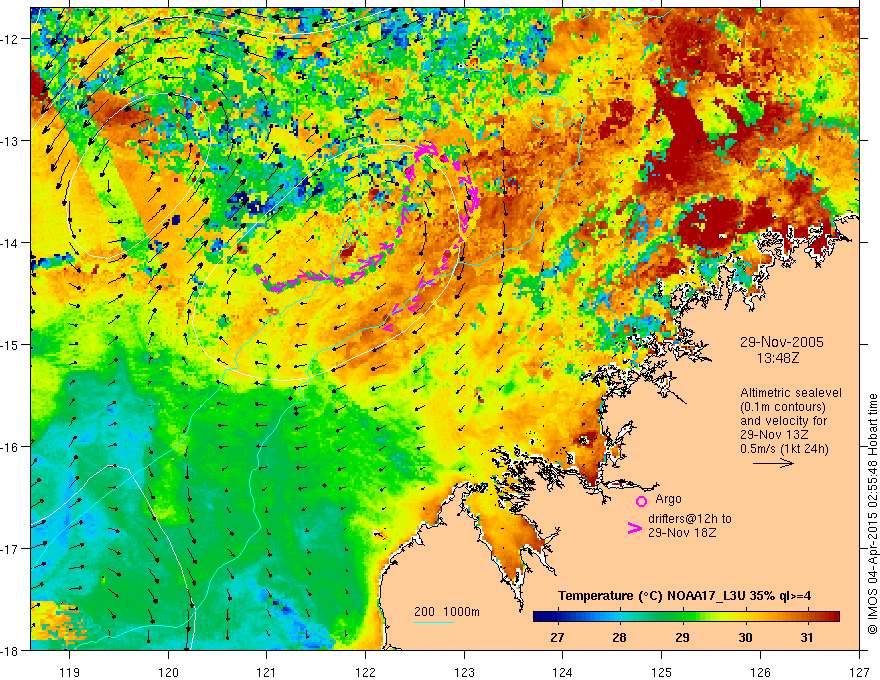
Task: Click the 0.5m/s velocity scale arrow
Action: tap(773, 463)
